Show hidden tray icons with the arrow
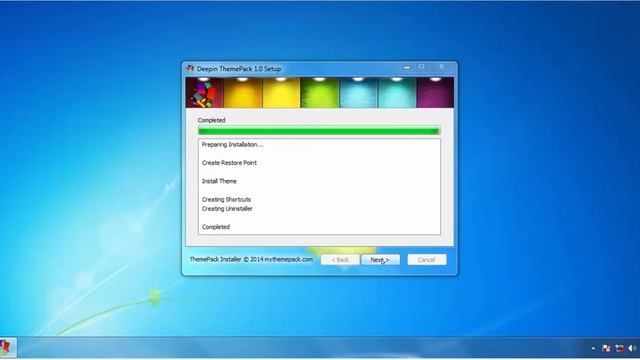This screenshot has width=640, height=360. (593, 348)
